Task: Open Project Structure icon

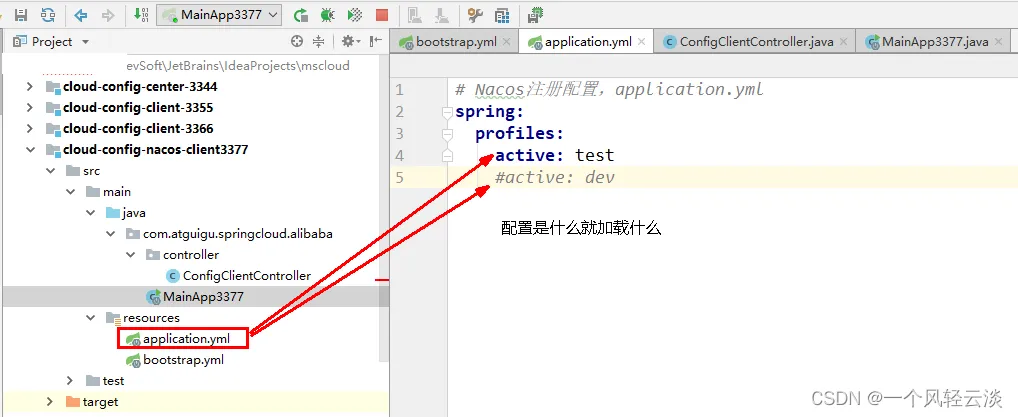Action: coord(502,15)
